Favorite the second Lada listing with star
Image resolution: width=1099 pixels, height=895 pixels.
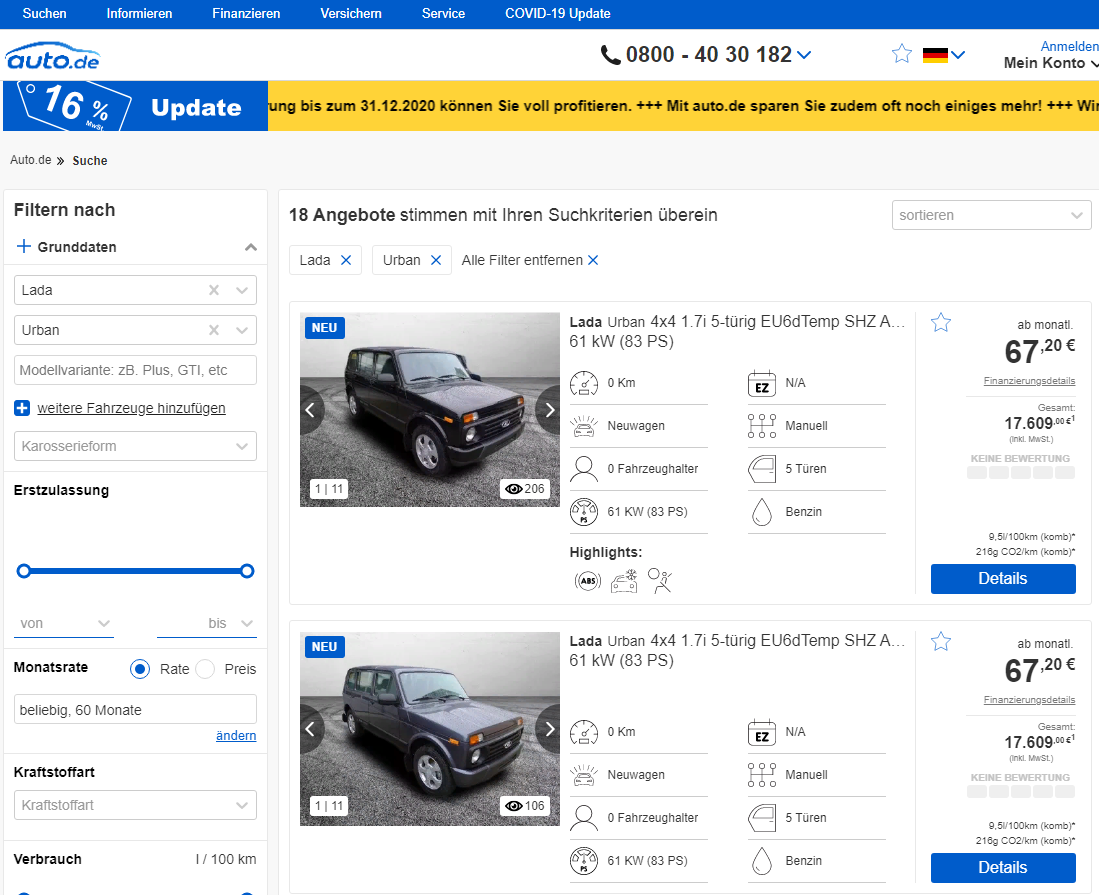[x=941, y=641]
